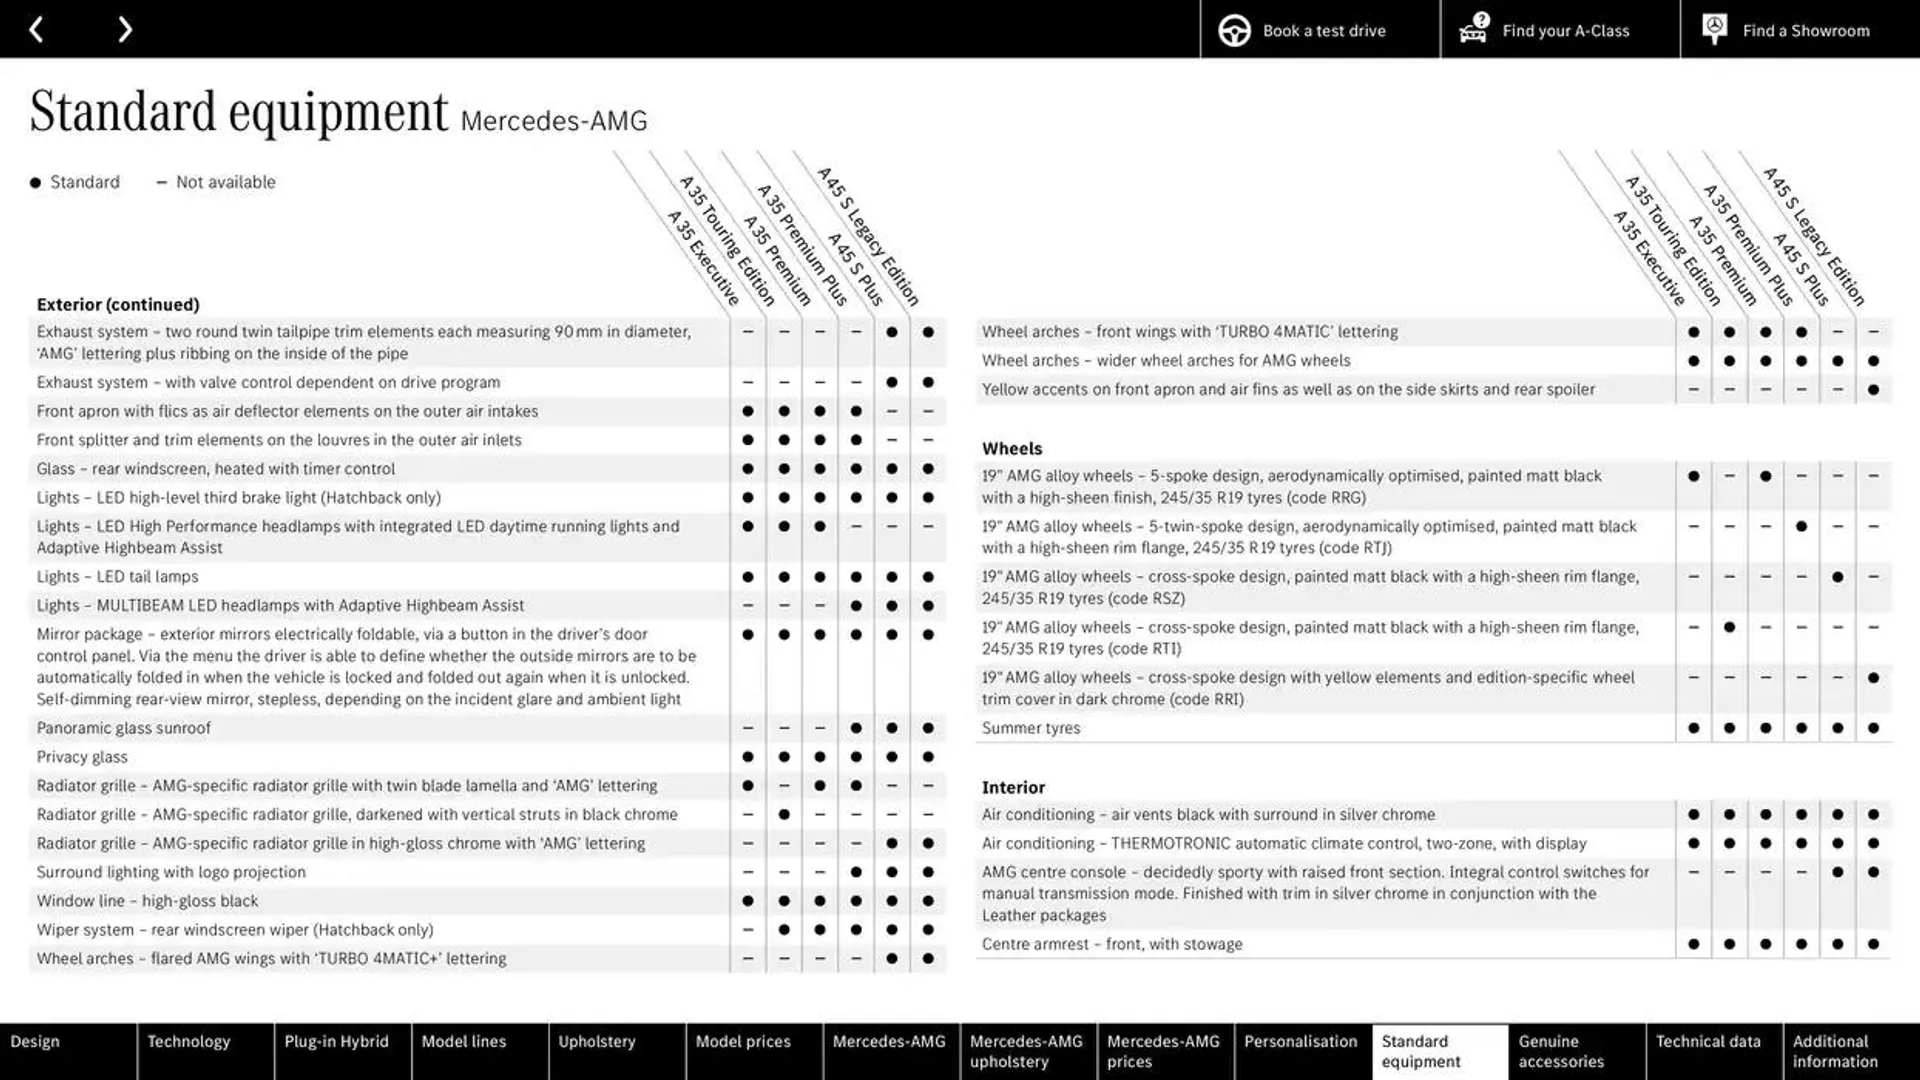Click 'Genuine accessories' navigation button
The image size is (1920, 1080).
point(1549,1051)
